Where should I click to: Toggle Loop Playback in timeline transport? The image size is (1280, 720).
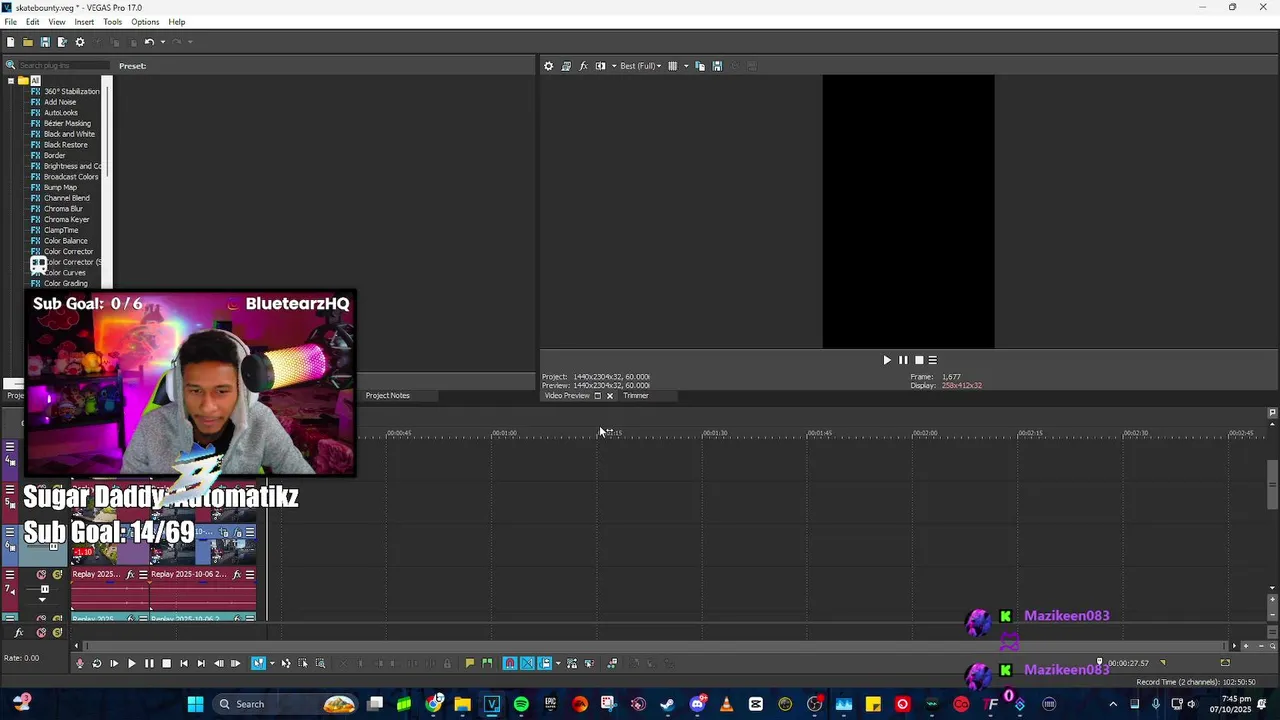[x=97, y=663]
